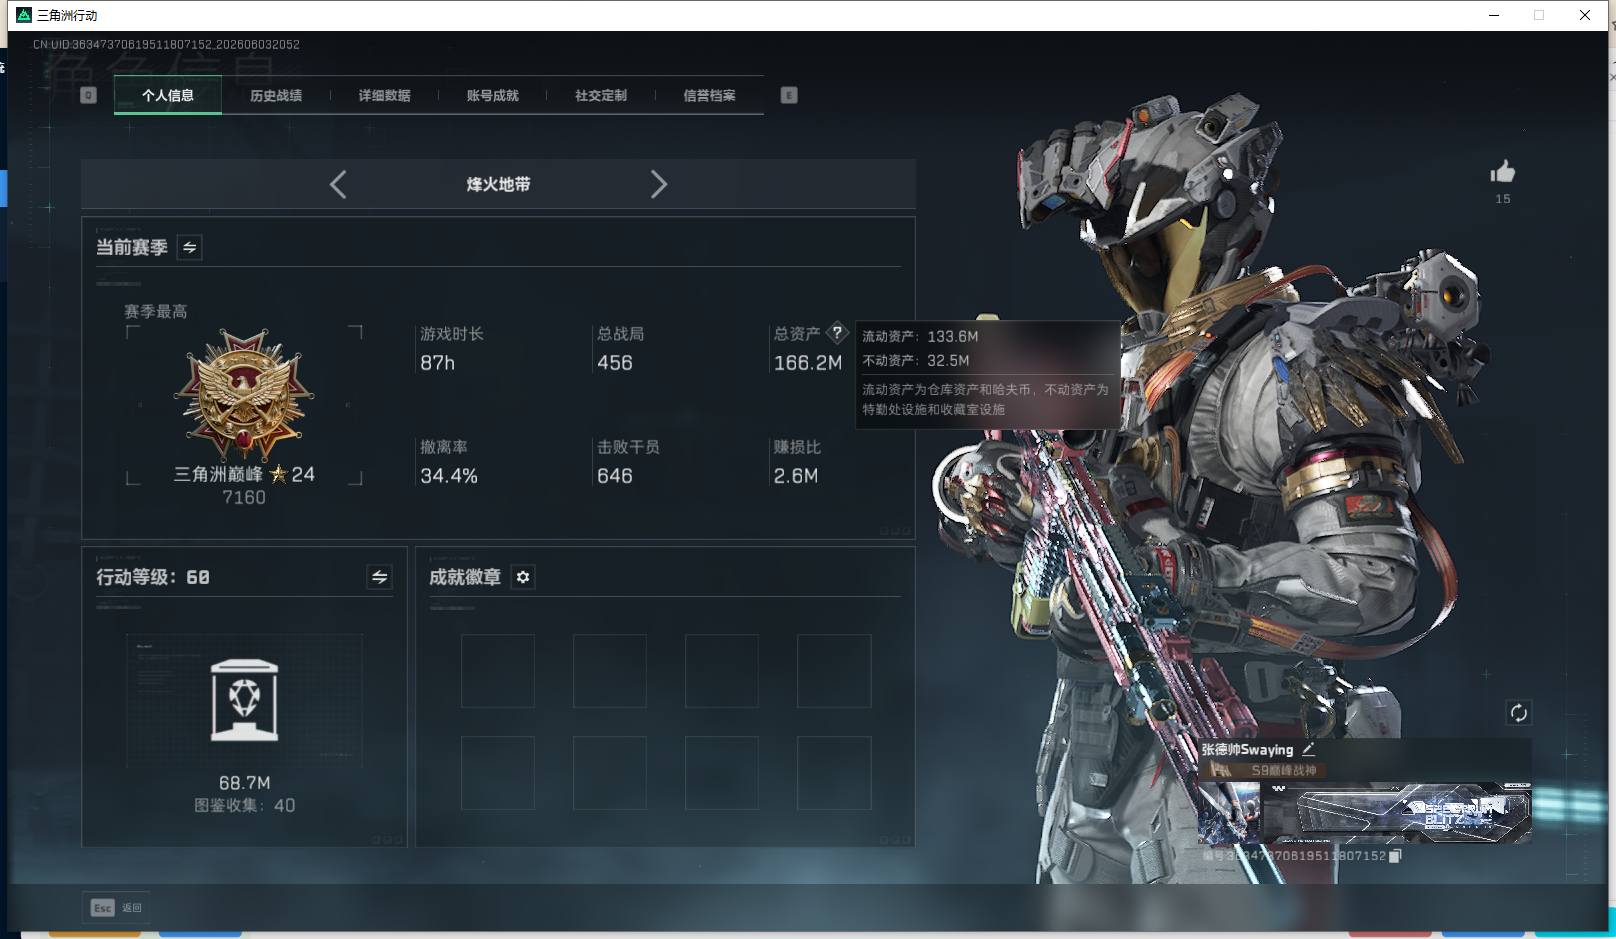1616x939 pixels.
Task: Open the 详细数据 tab
Action: [385, 95]
